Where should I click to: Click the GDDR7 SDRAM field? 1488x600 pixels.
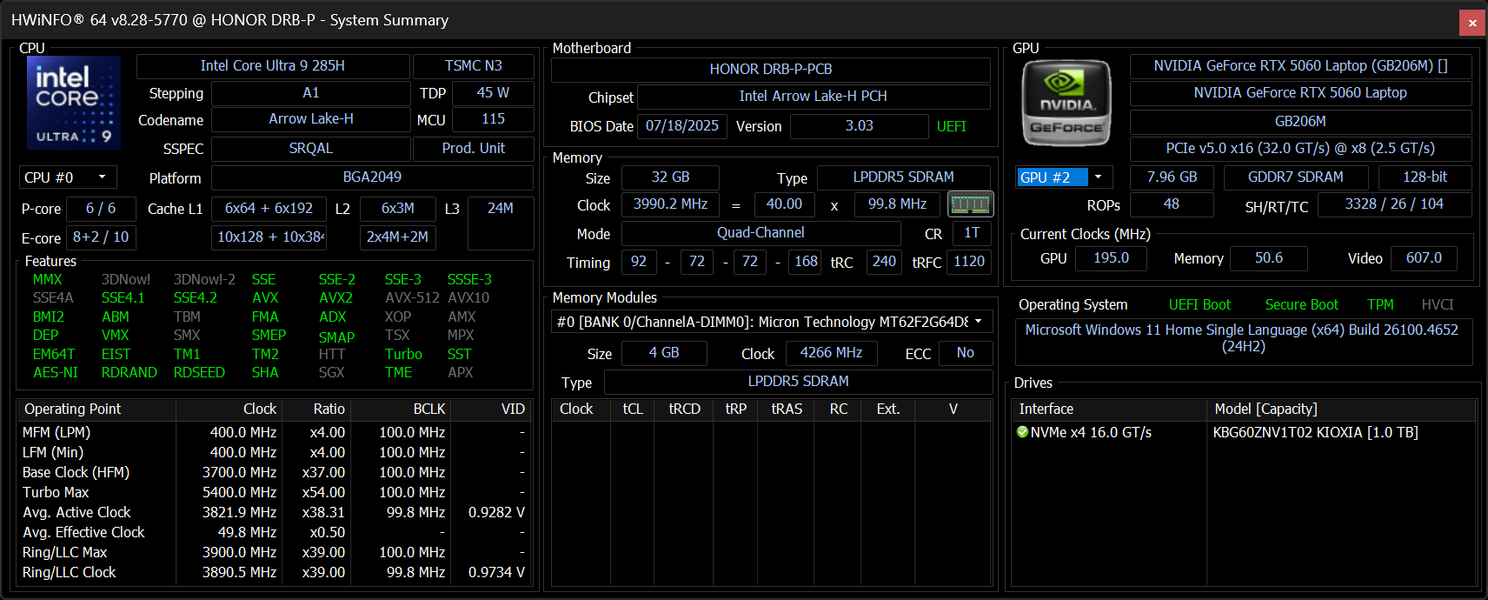tap(1297, 178)
